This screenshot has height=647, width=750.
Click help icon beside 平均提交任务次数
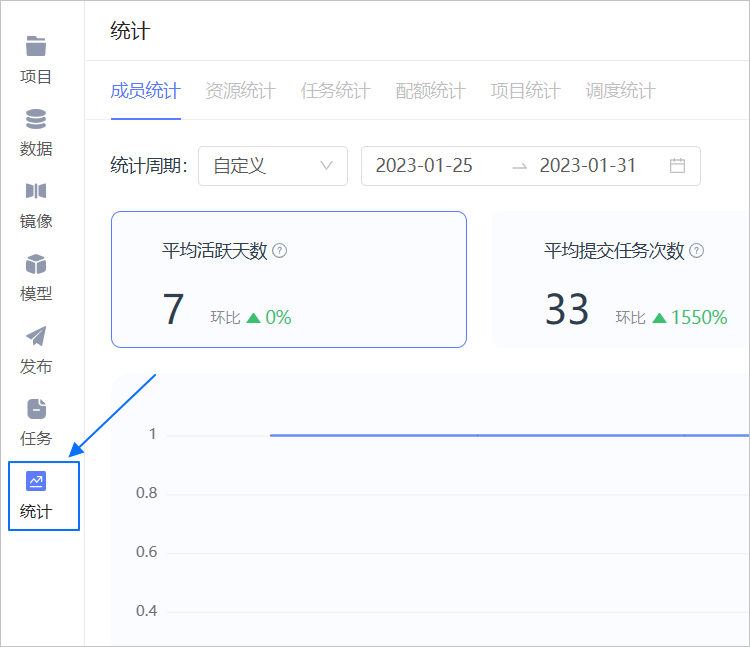coord(696,251)
